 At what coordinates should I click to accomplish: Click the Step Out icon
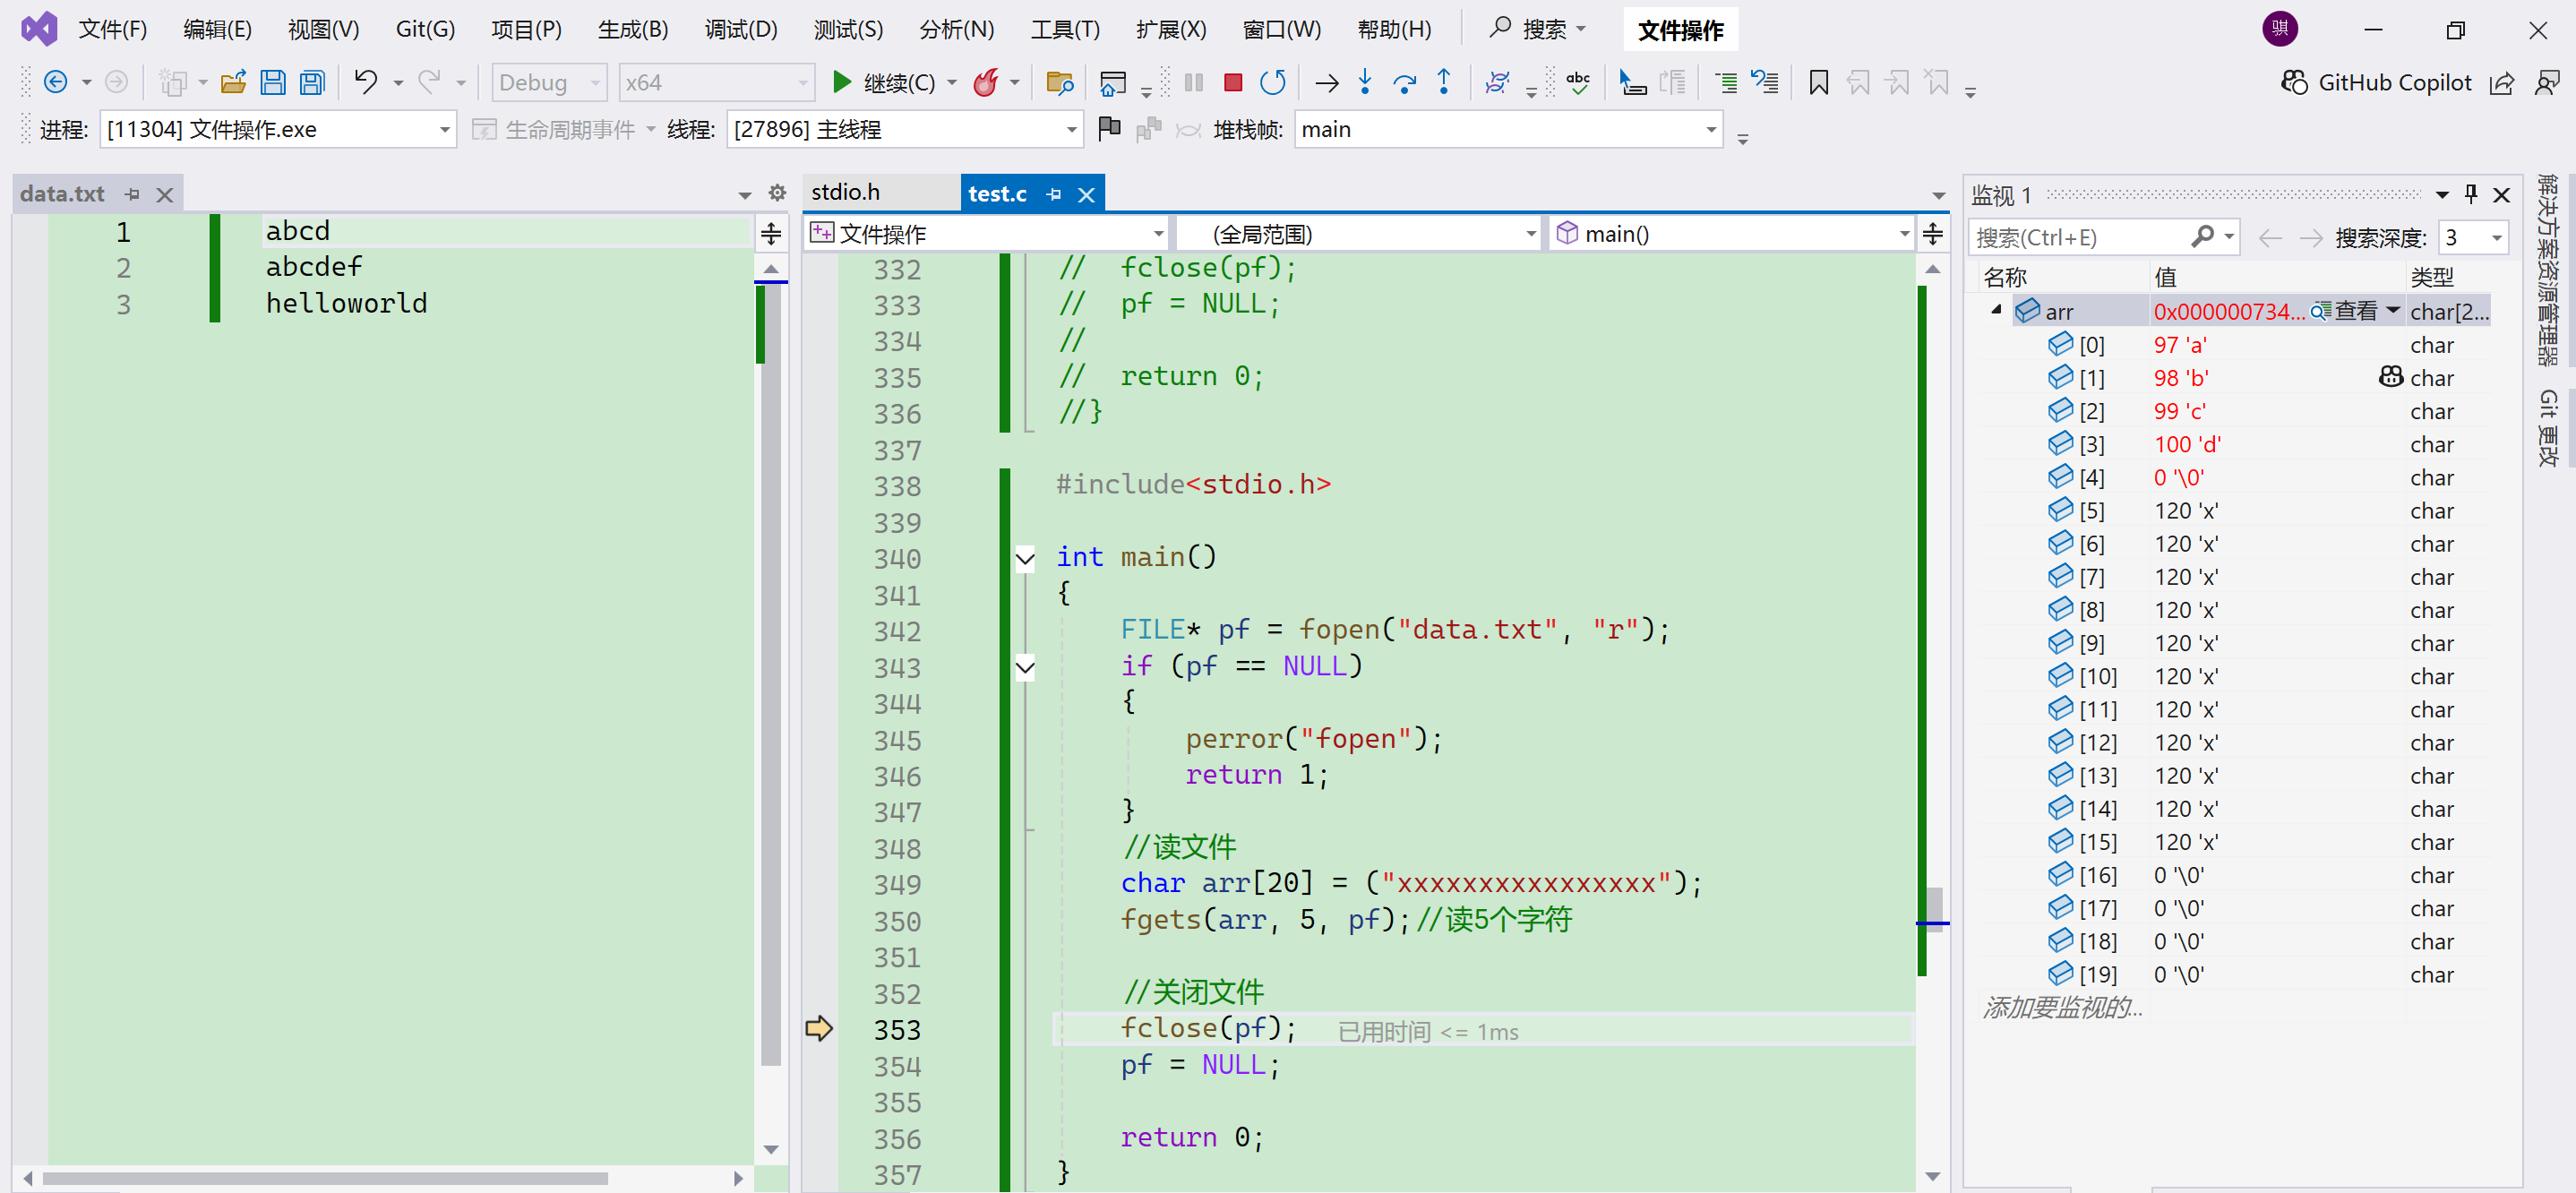(1443, 82)
